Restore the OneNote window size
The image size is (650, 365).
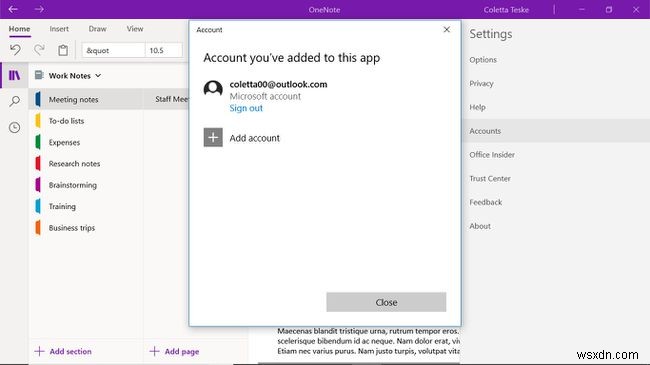tap(609, 9)
